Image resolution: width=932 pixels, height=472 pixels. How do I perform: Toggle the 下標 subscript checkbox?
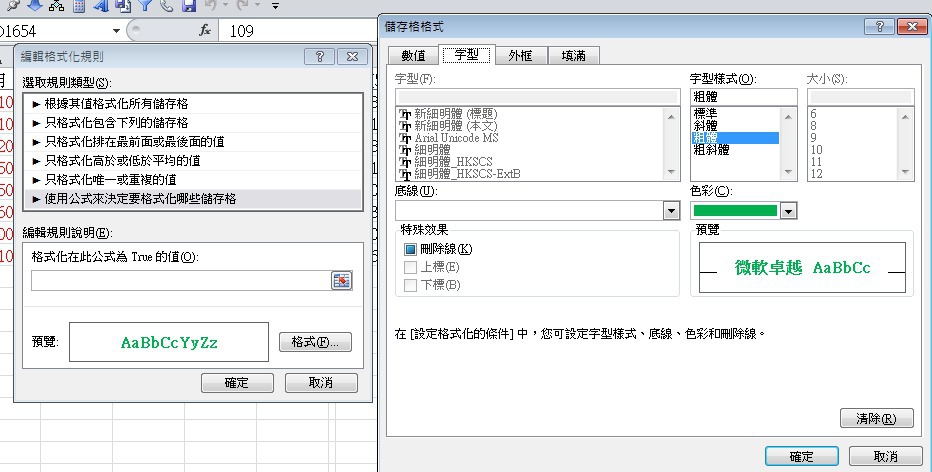411,285
